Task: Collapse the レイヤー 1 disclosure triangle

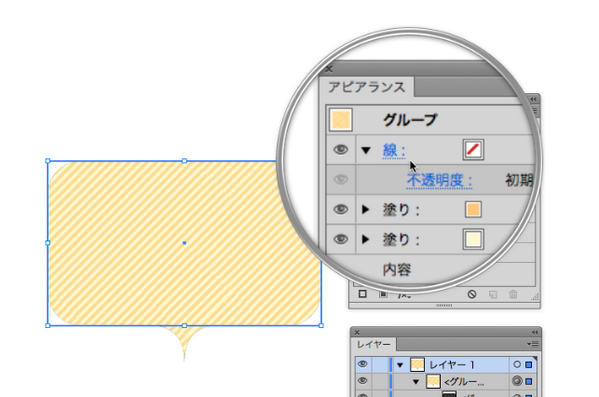Action: (400, 365)
